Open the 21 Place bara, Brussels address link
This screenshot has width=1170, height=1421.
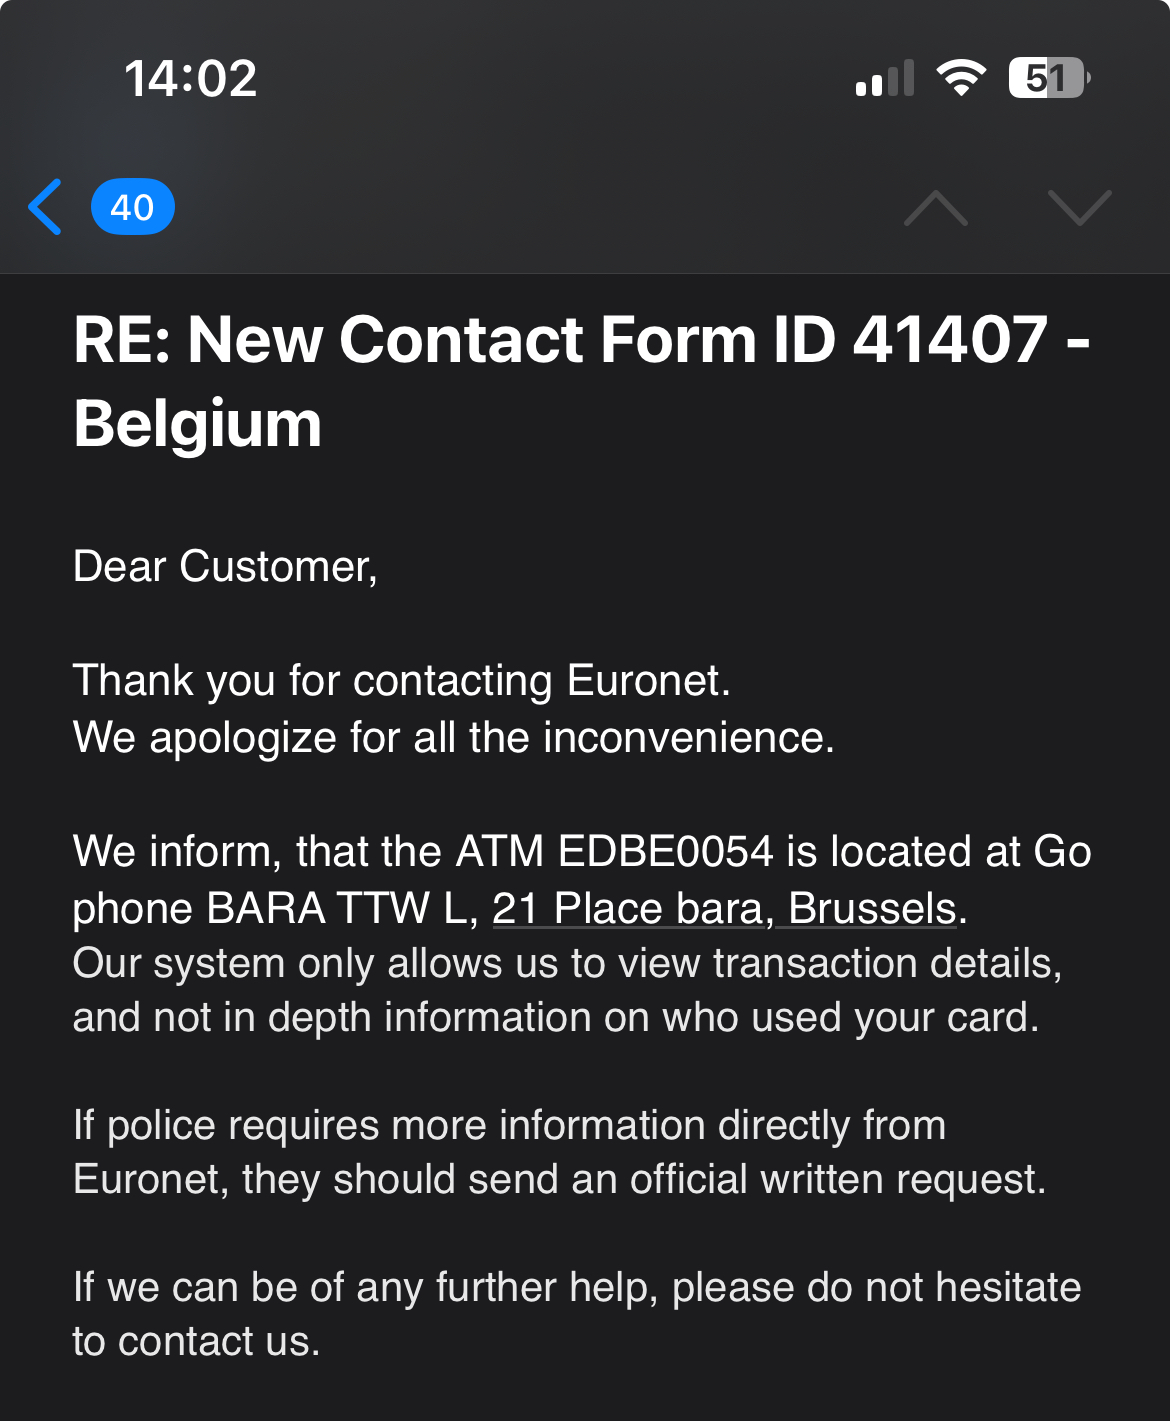[x=724, y=908]
